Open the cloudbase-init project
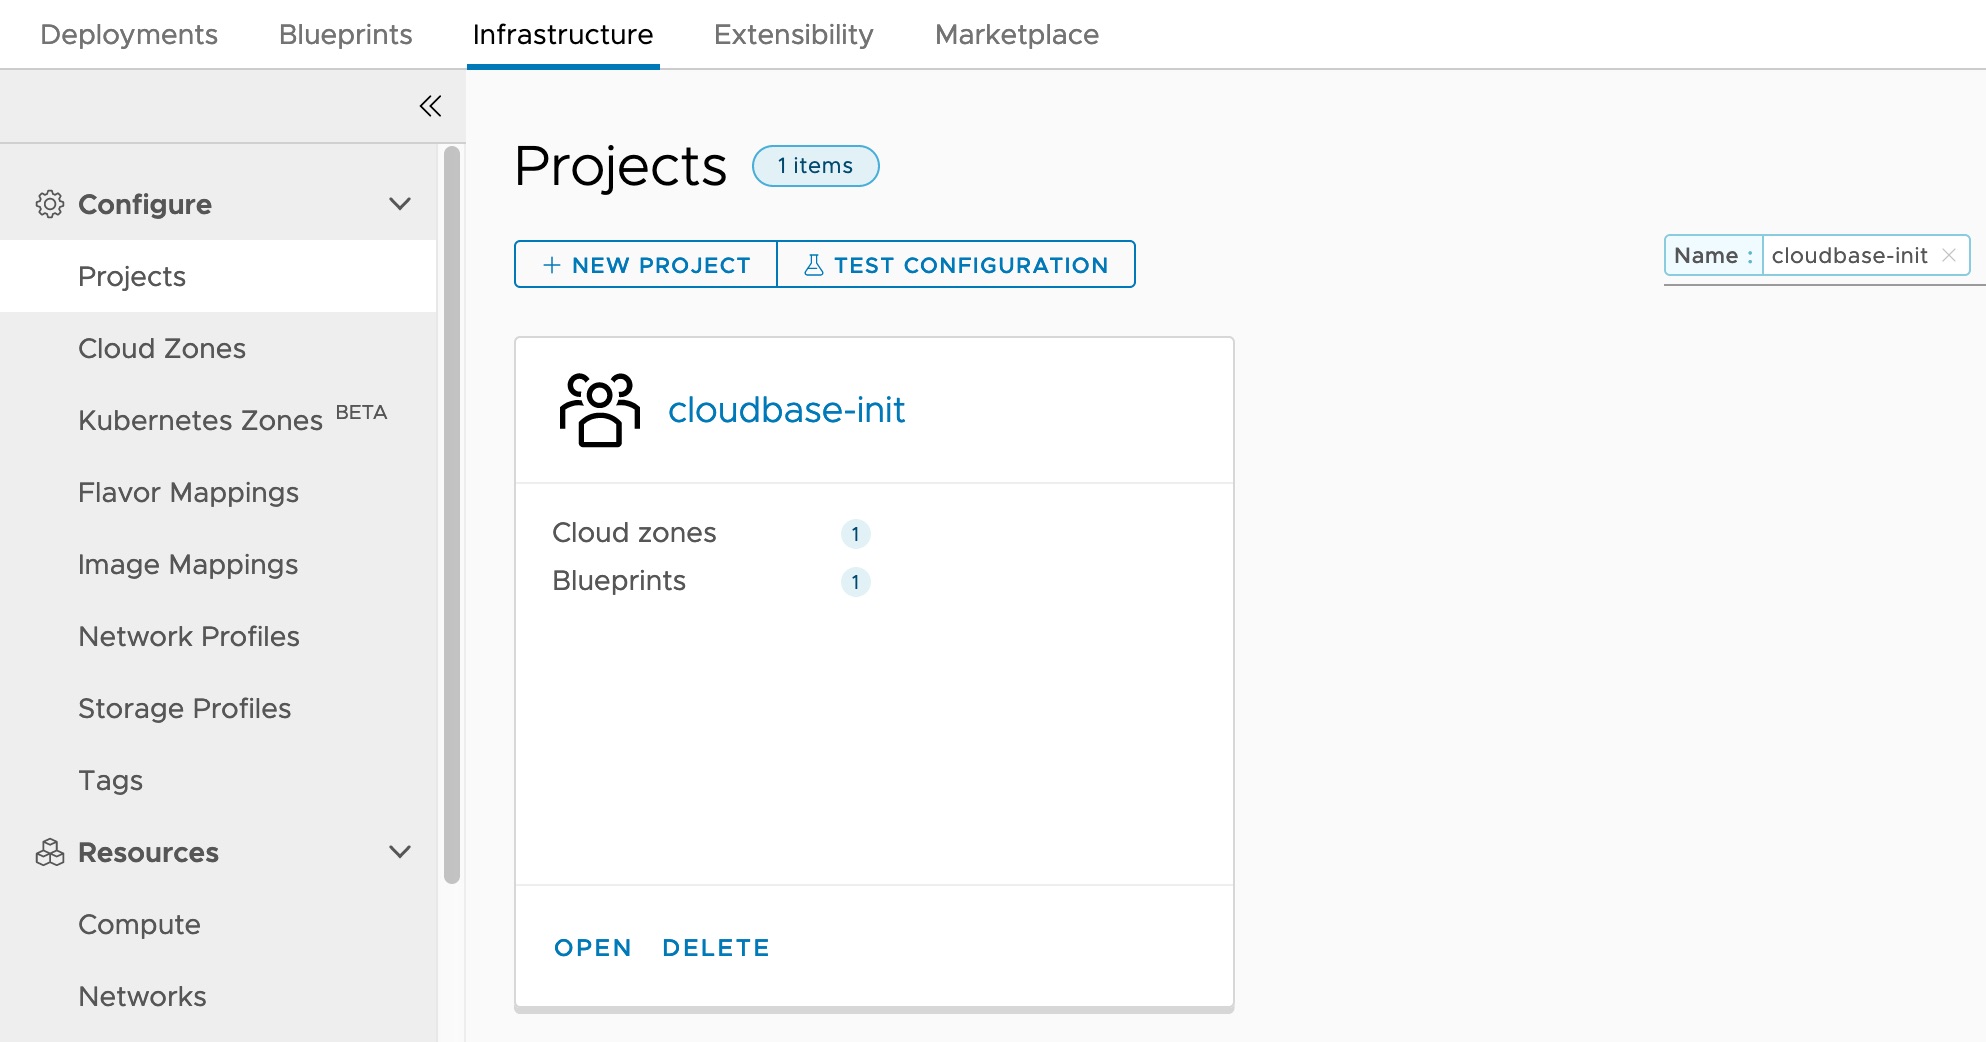Screen dimensions: 1986x1042 click(x=592, y=947)
